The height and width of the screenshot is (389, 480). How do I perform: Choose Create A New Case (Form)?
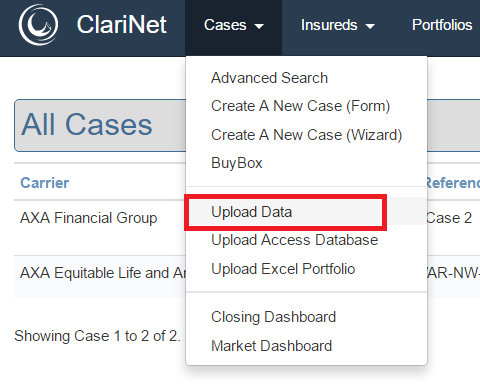pos(300,106)
